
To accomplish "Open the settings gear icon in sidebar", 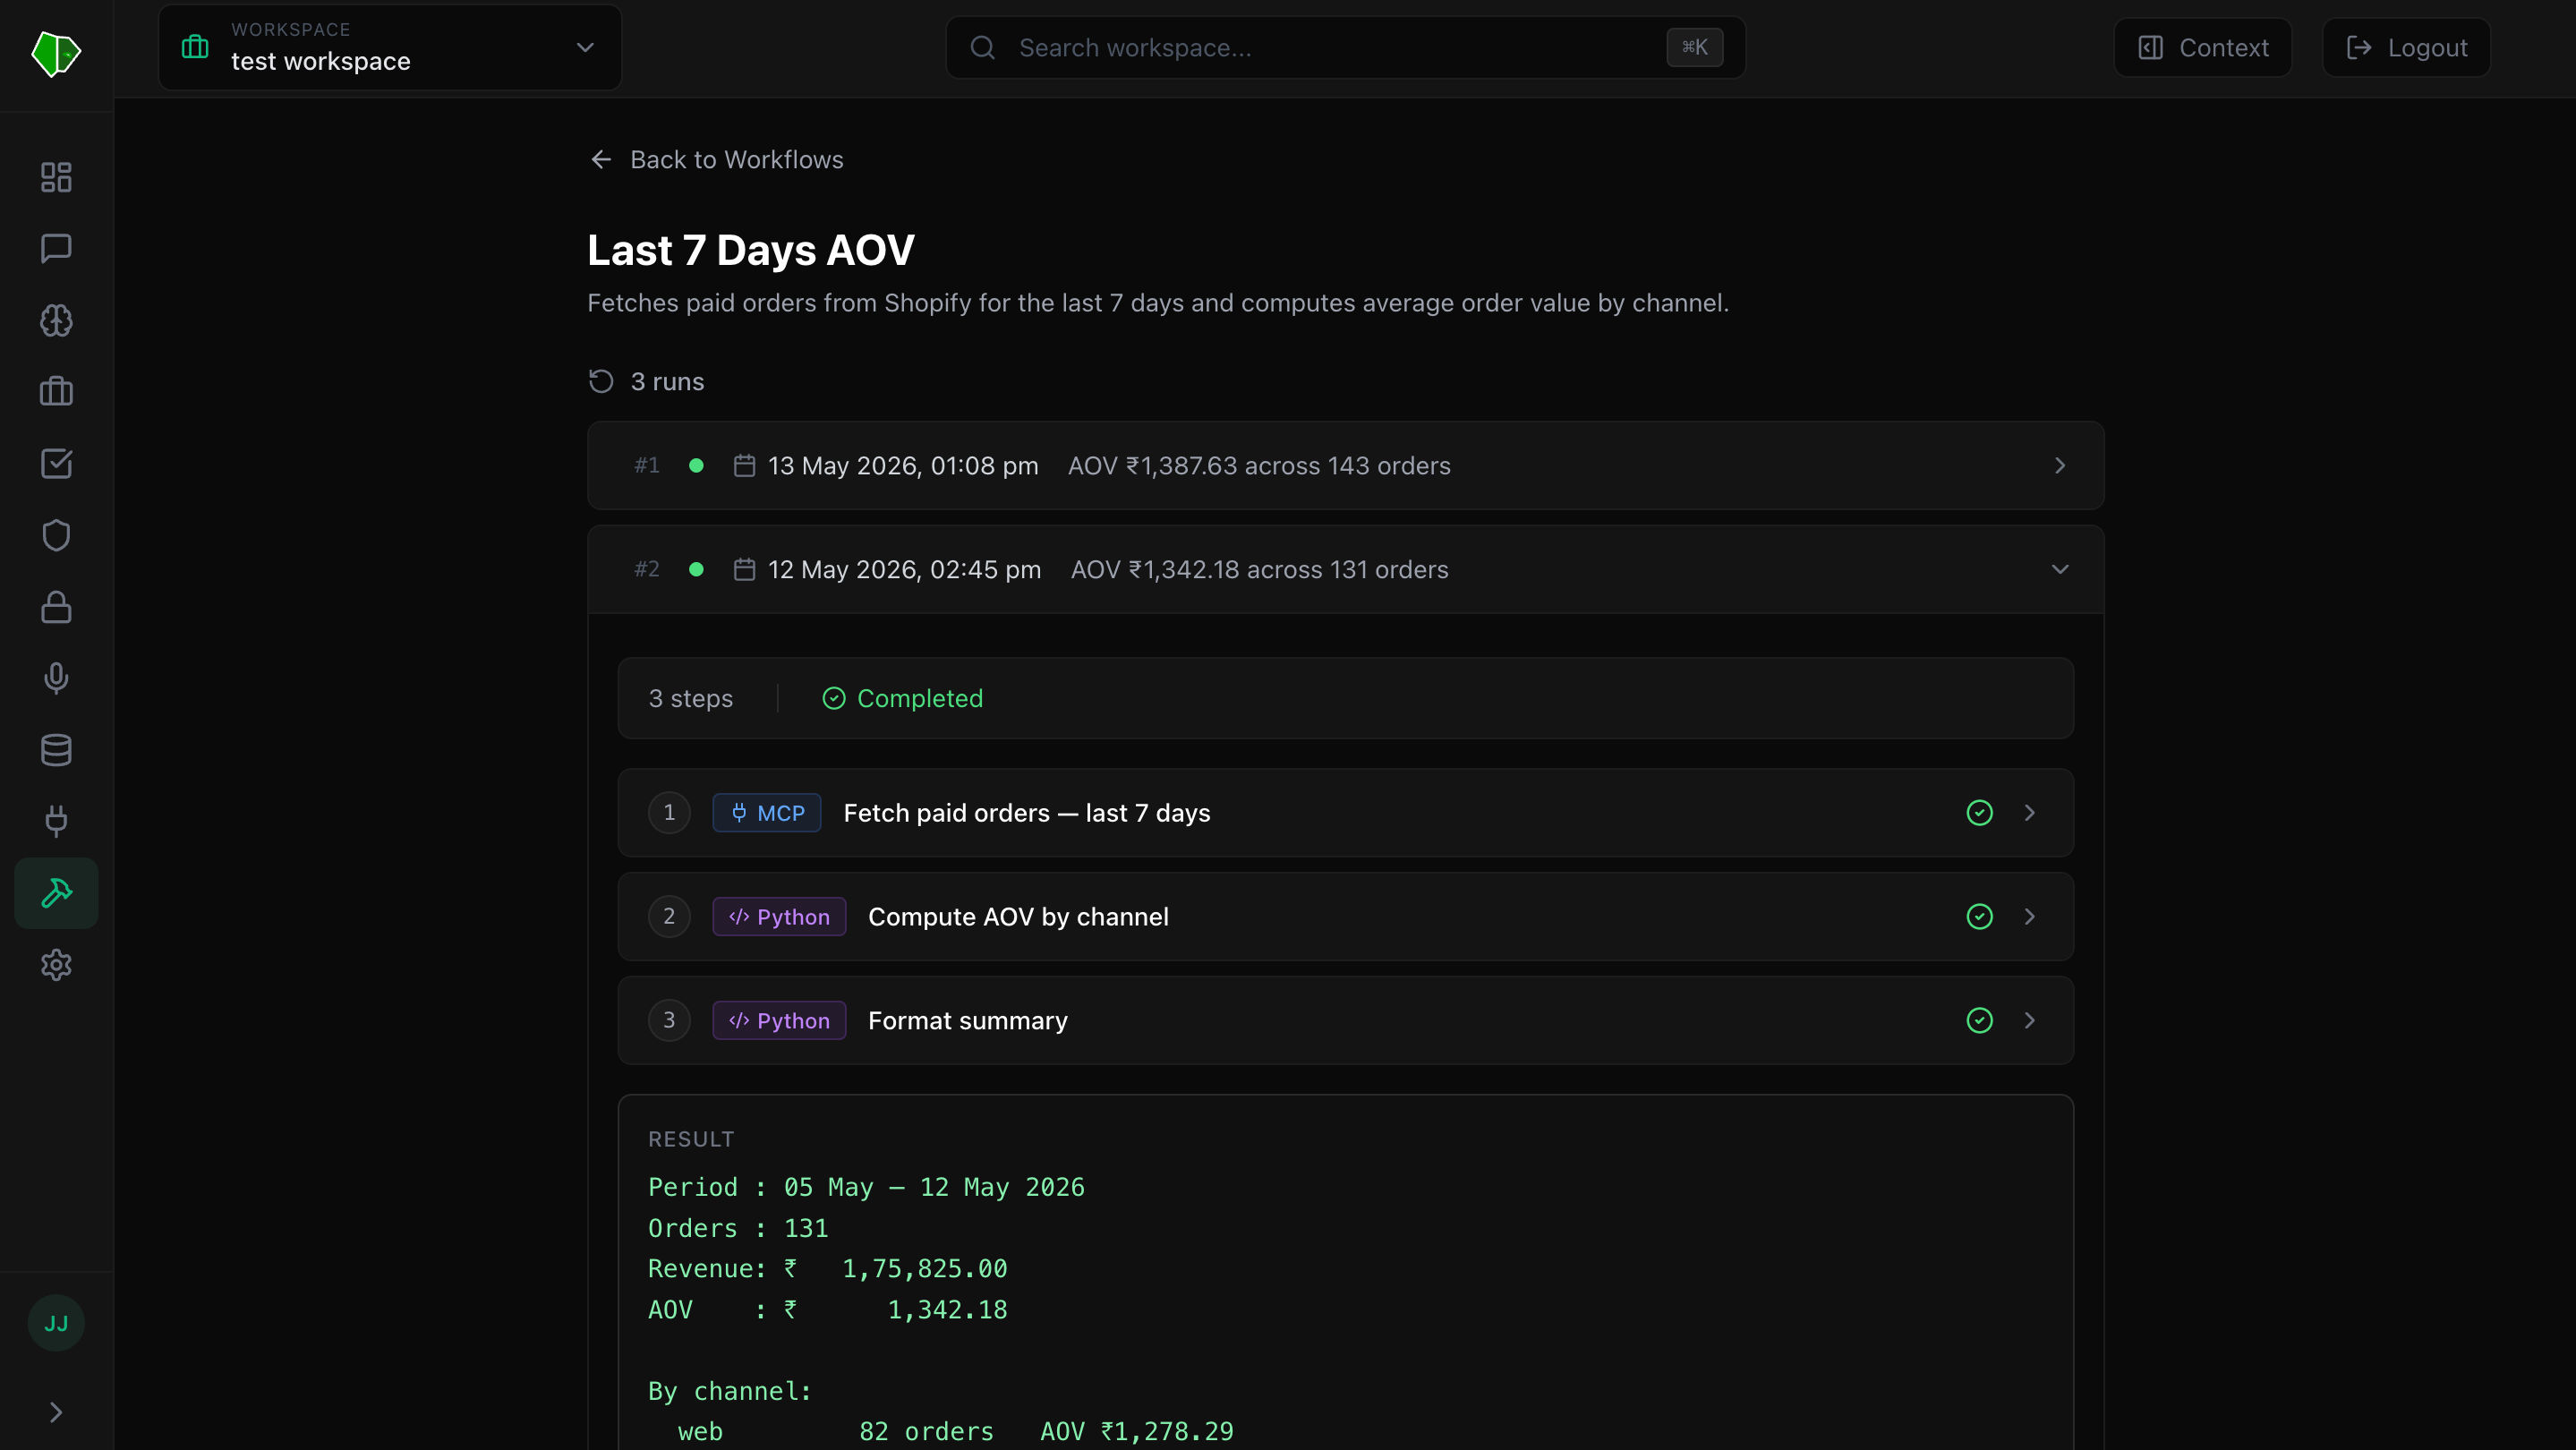I will click(56, 965).
